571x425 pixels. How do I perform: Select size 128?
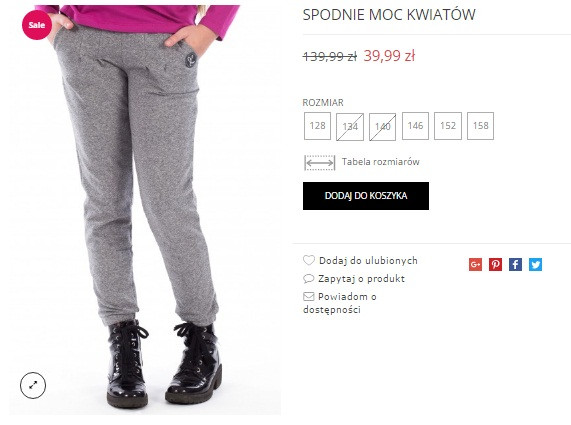click(x=317, y=126)
